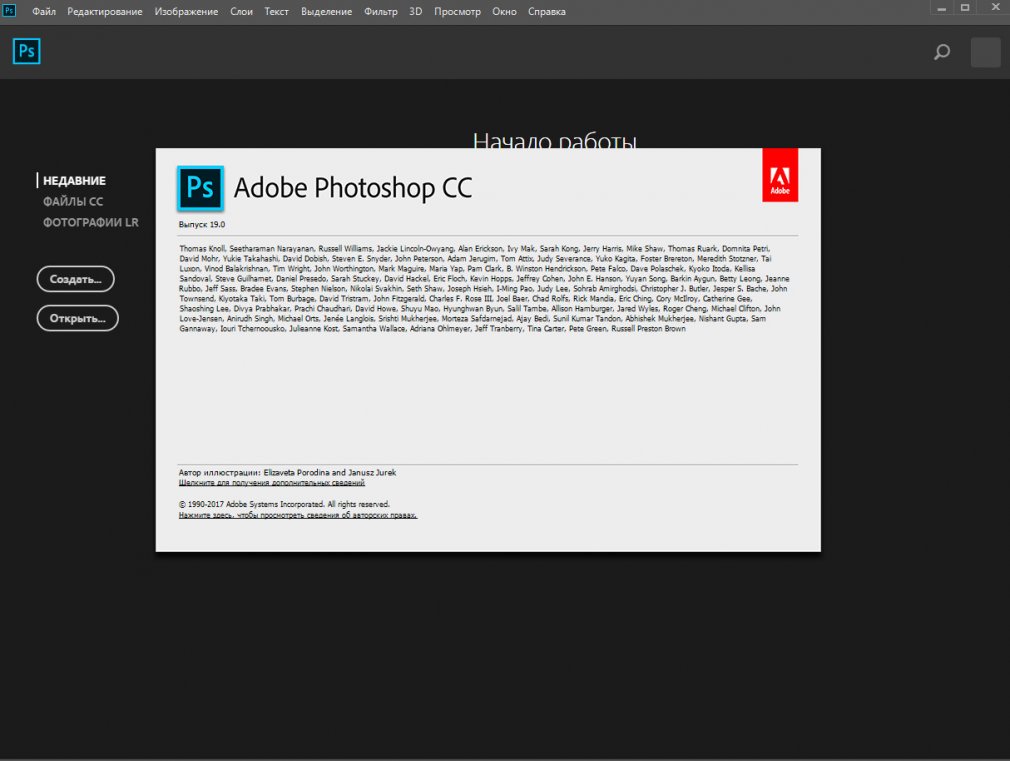1010x761 pixels.
Task: Click the Adobe Photoshop CC title text
Action: click(353, 188)
